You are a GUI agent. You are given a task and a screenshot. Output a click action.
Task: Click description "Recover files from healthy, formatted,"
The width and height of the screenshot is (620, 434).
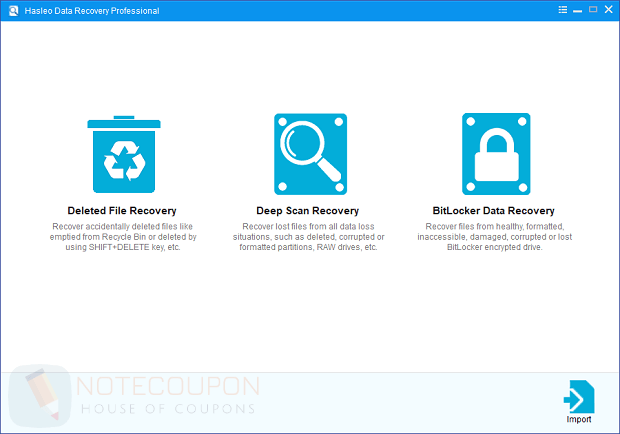pyautogui.click(x=495, y=226)
